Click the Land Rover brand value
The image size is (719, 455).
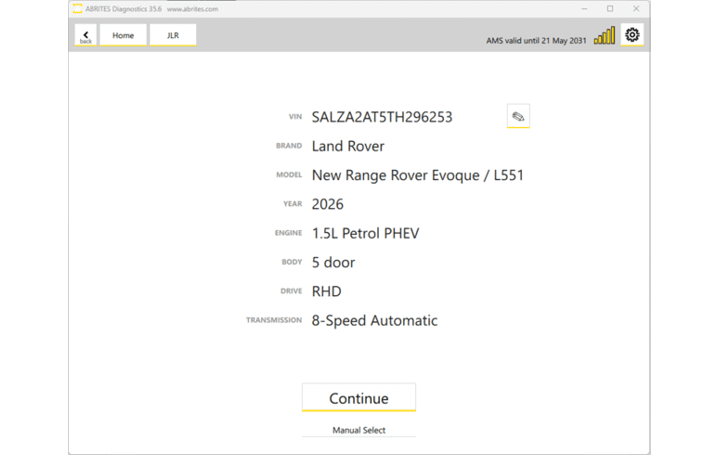coord(348,146)
